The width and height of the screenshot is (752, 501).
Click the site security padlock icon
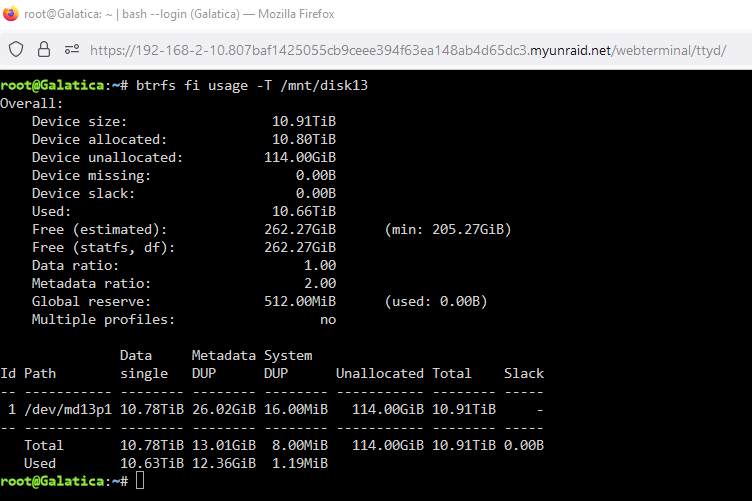[44, 49]
